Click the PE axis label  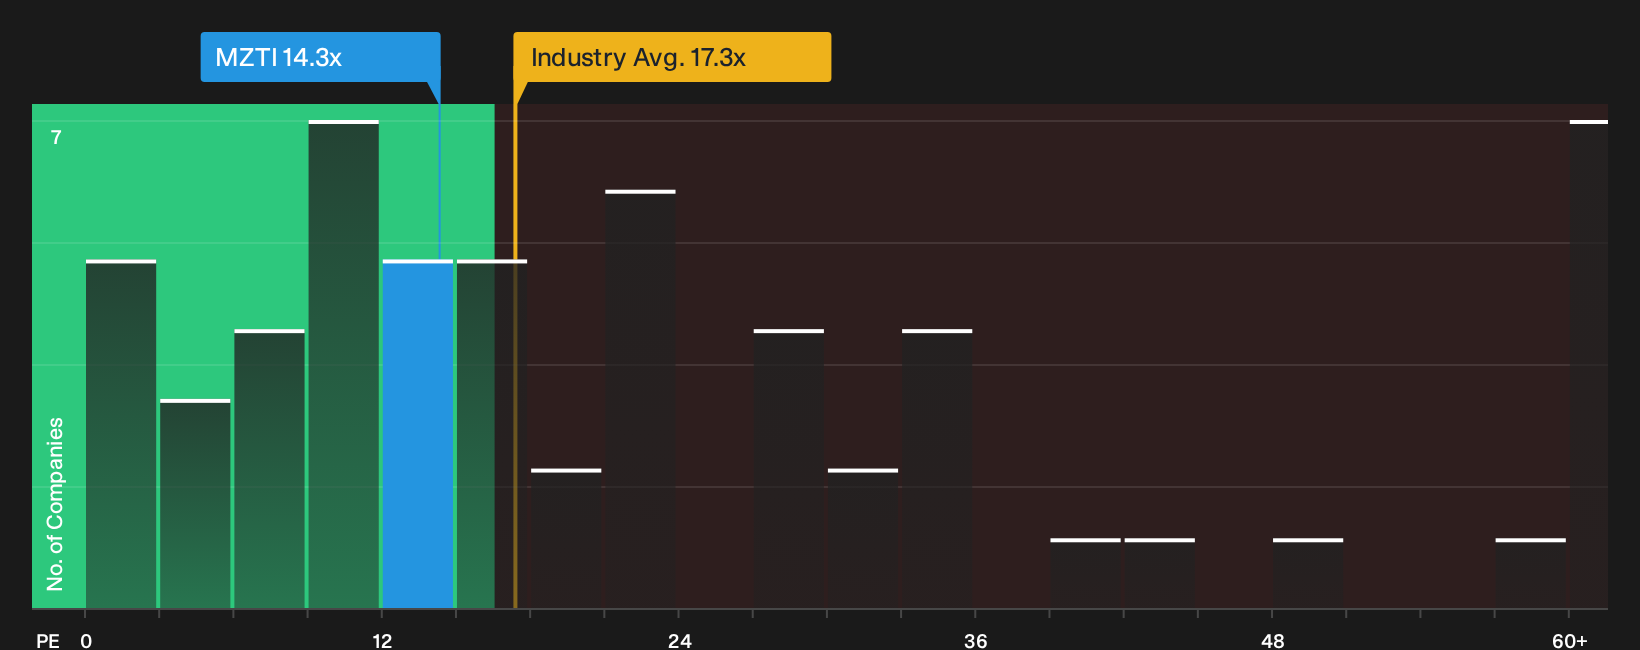pos(48,640)
